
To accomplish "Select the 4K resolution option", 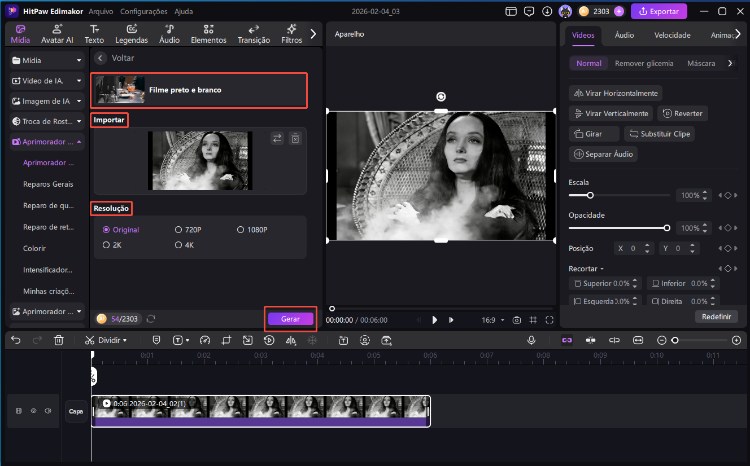I will 185,245.
